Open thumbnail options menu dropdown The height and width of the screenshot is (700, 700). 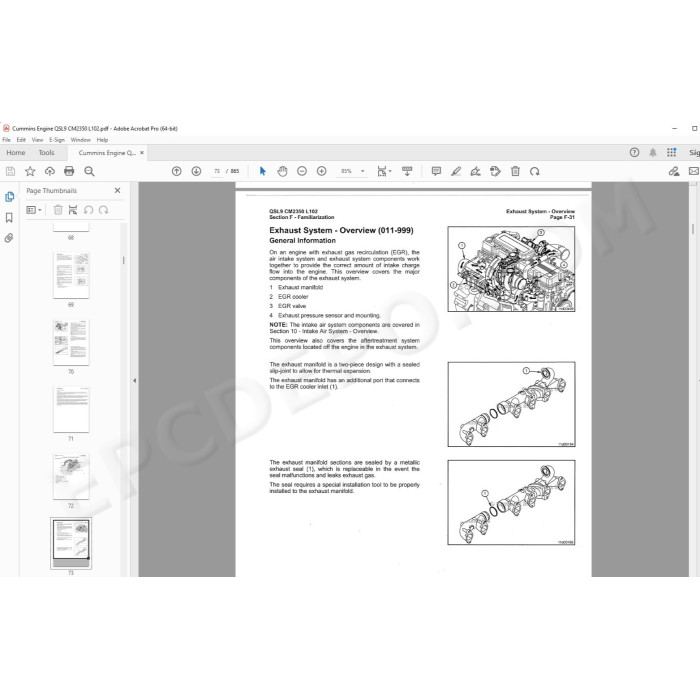[x=34, y=210]
